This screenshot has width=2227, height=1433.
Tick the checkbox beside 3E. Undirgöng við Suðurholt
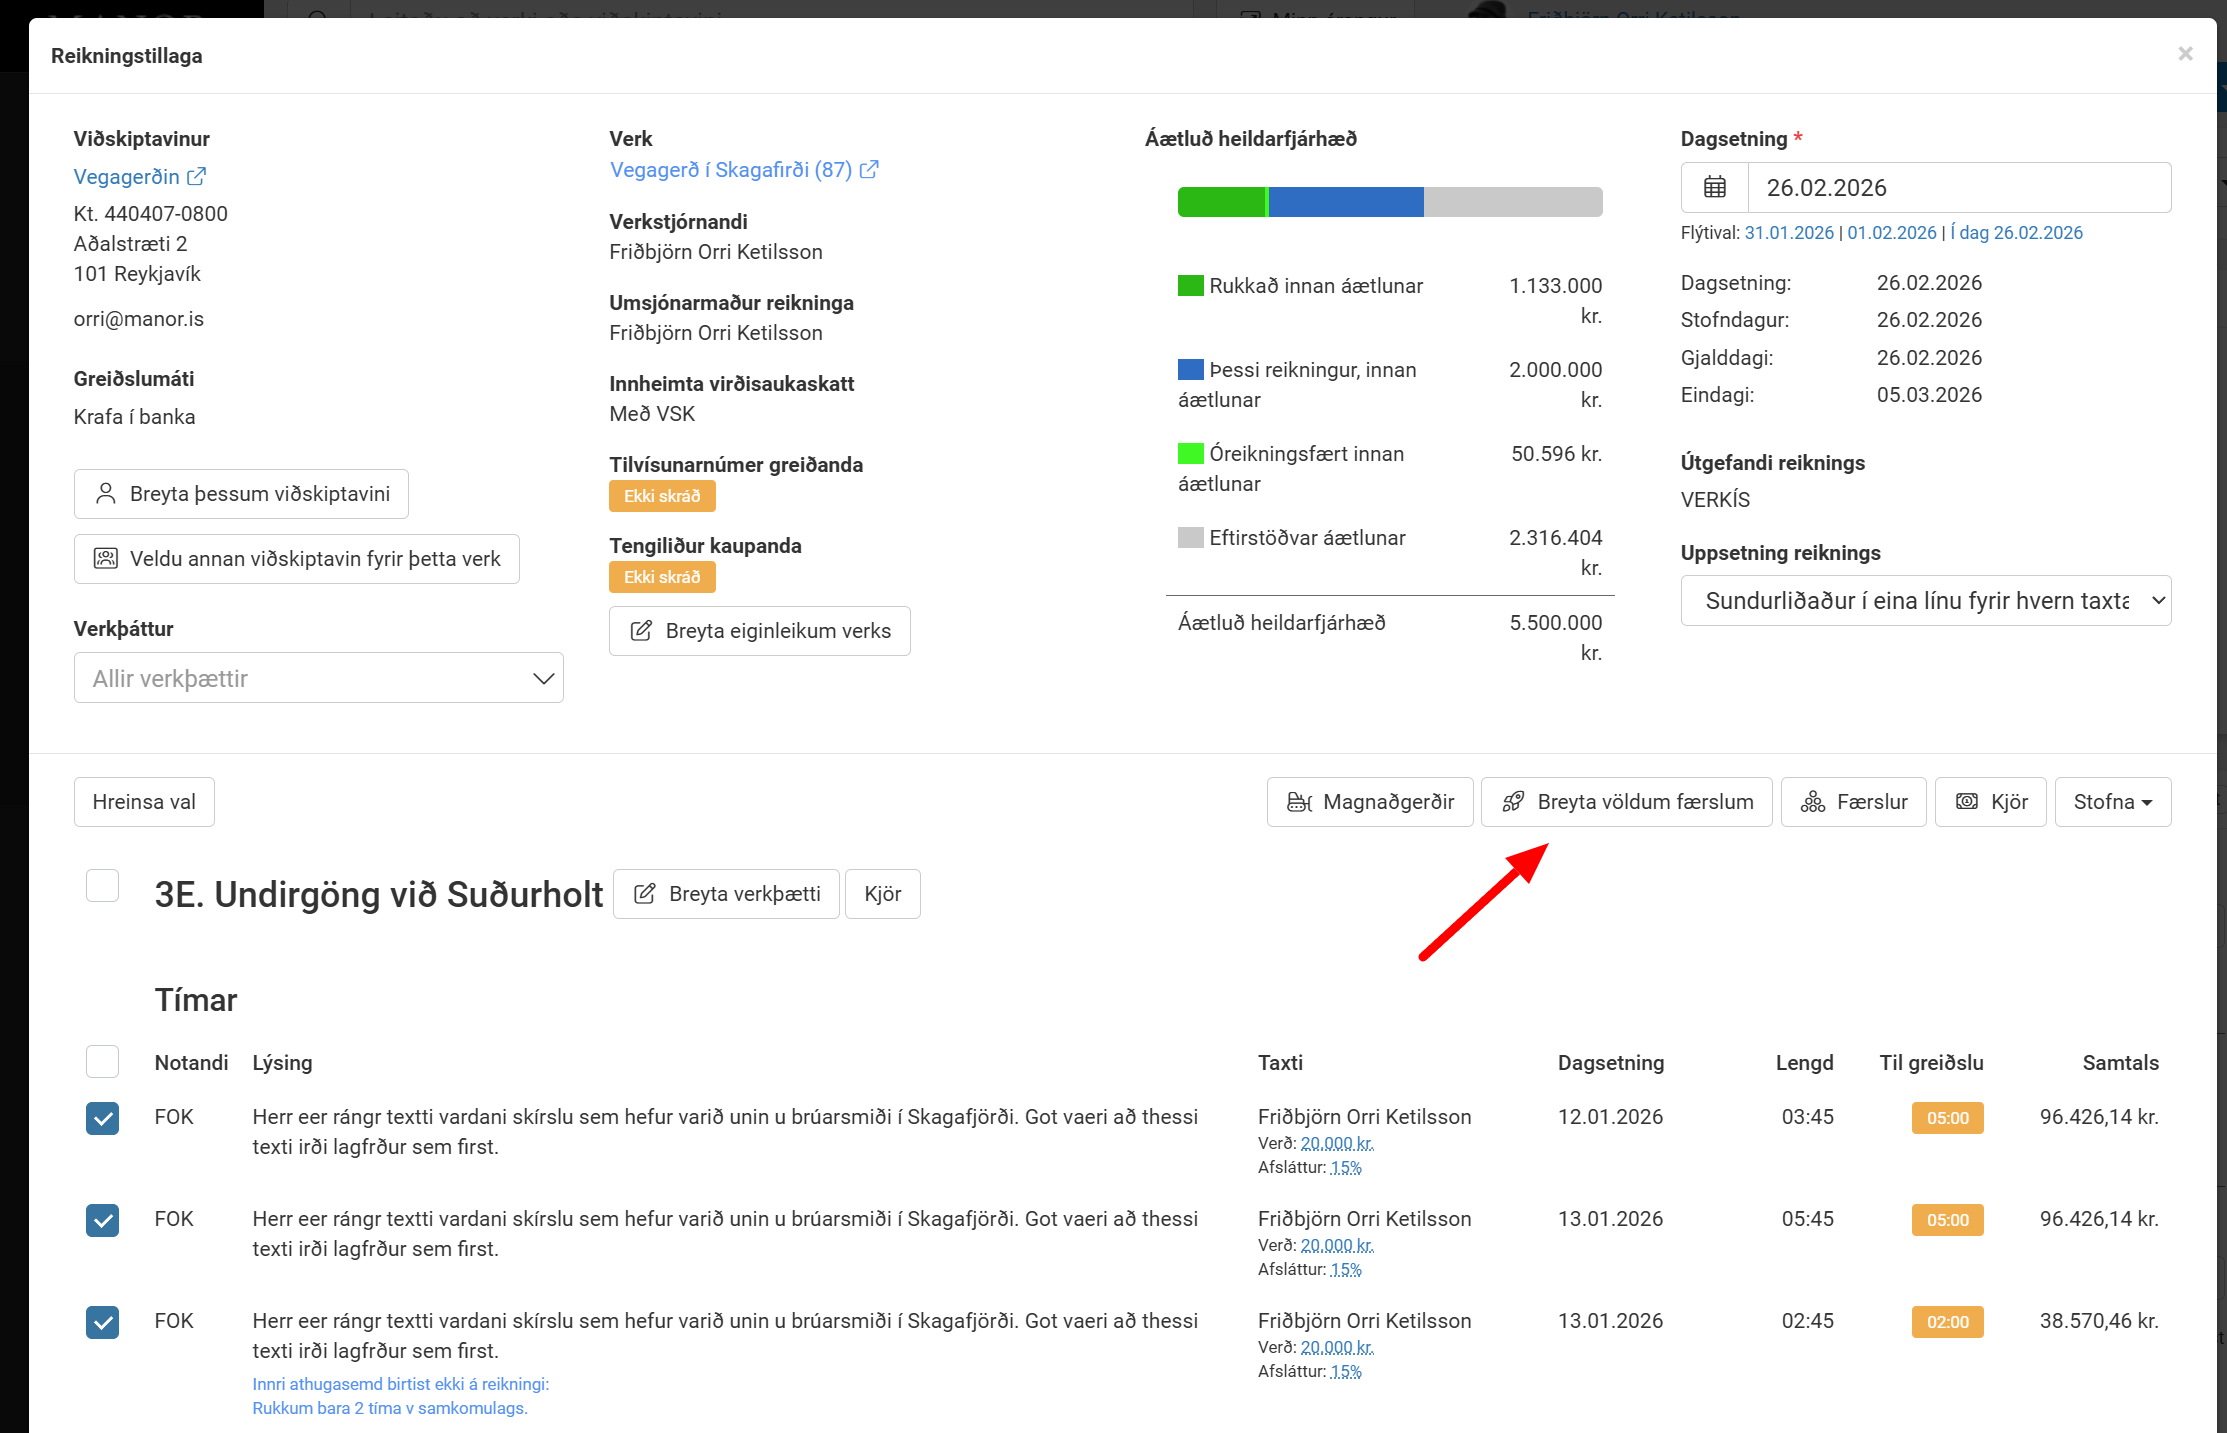coord(102,885)
